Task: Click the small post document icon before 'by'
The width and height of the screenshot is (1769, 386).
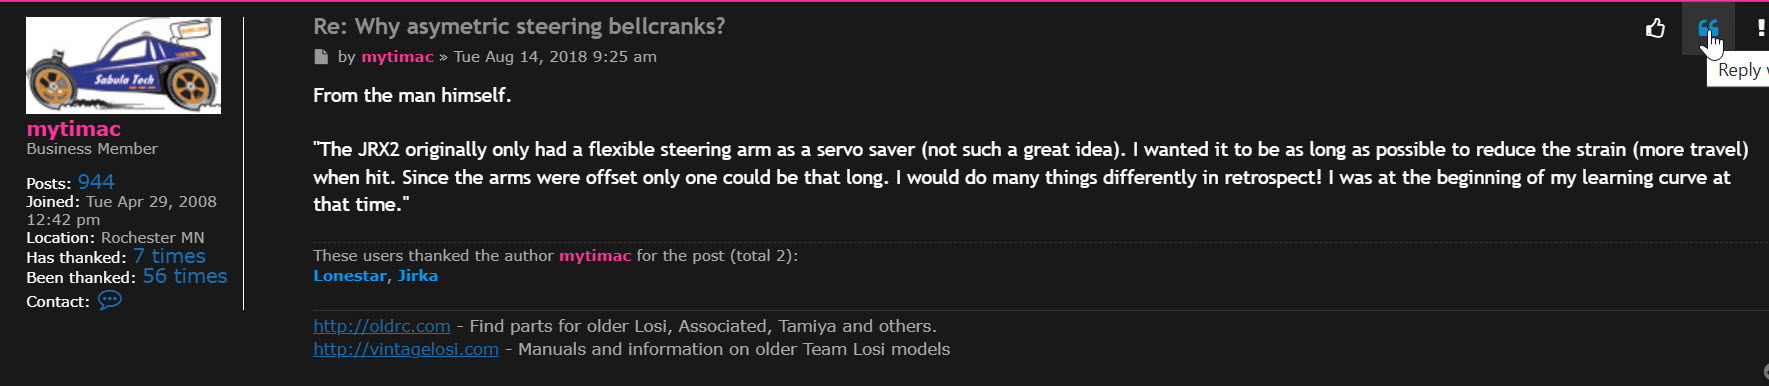Action: 321,57
